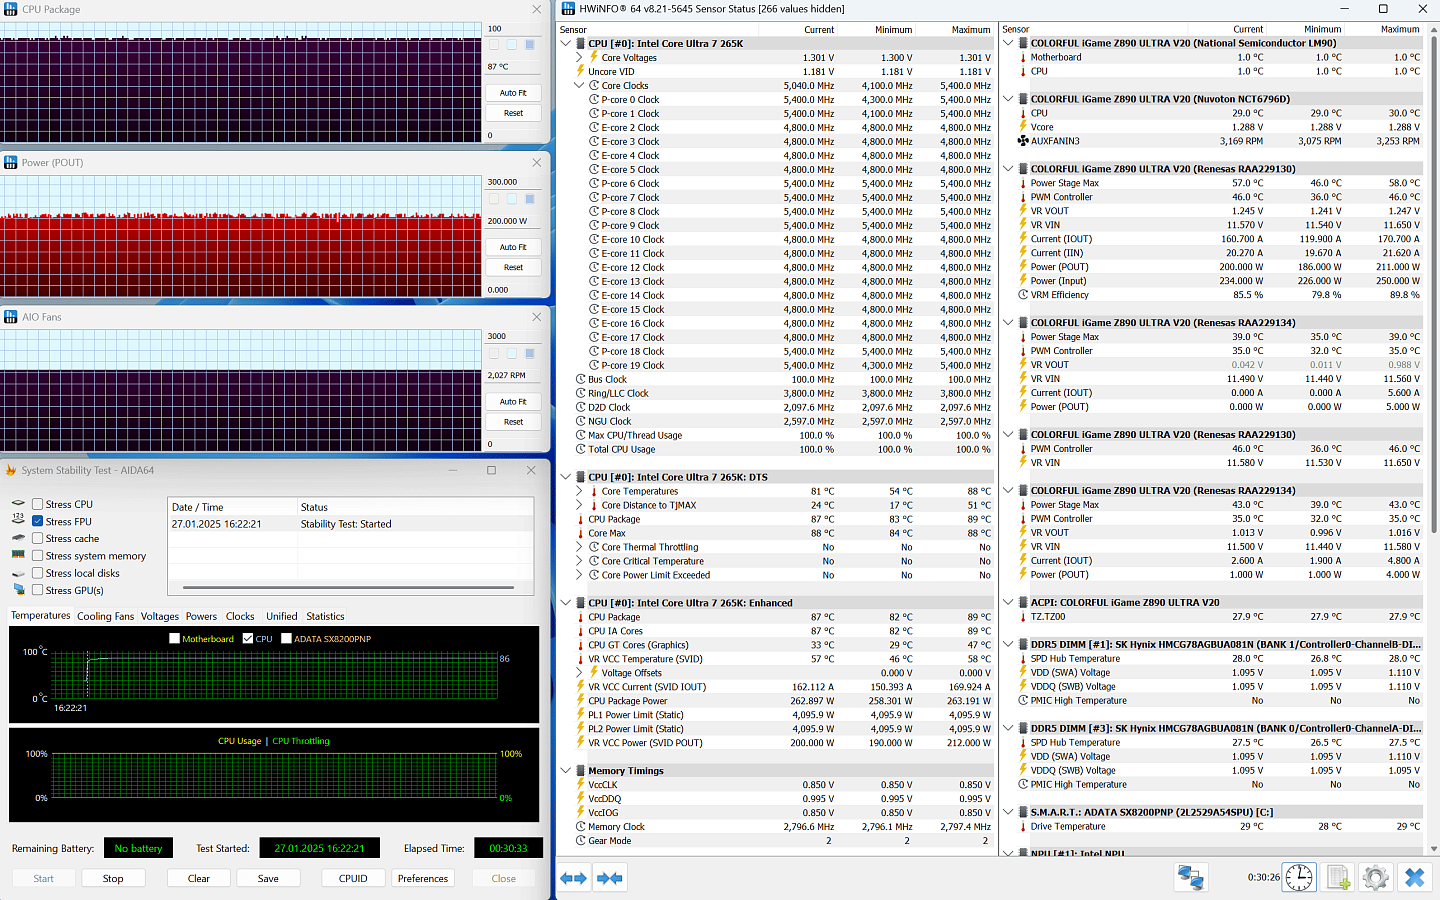This screenshot has width=1440, height=900.
Task: Click the thermometer icon beside Core Max
Action: pos(580,533)
